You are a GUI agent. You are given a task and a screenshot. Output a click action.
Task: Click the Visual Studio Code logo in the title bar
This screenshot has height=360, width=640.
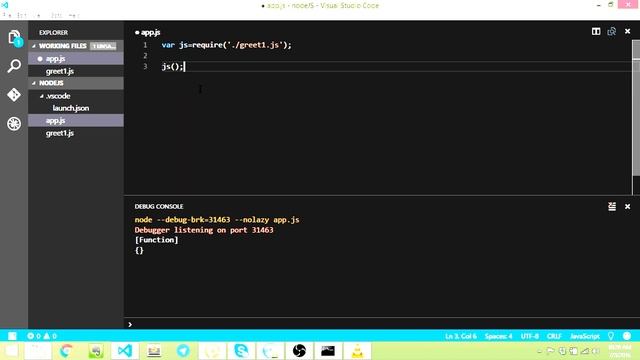coord(5,5)
